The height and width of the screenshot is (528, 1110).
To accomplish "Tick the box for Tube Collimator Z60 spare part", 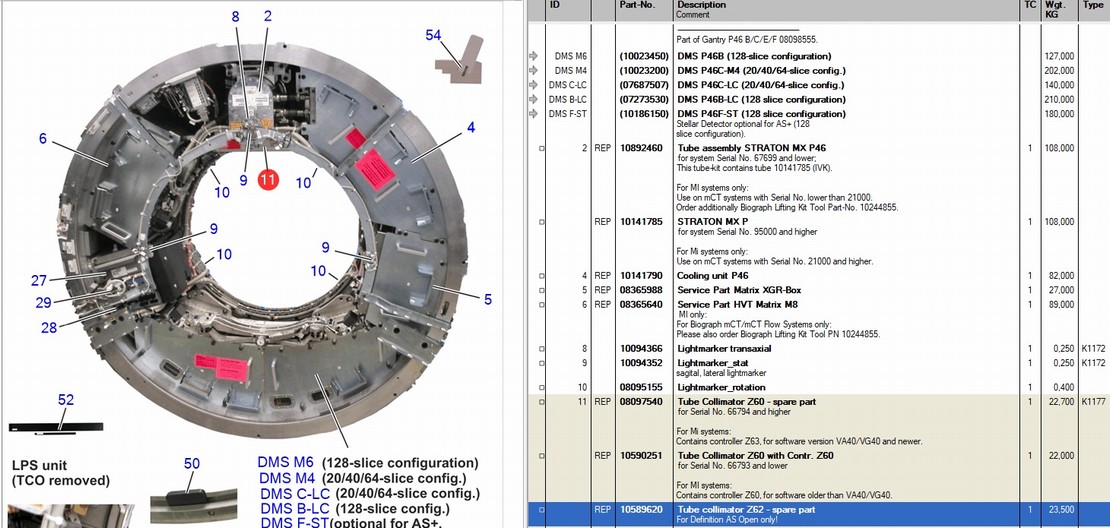I will 542,402.
